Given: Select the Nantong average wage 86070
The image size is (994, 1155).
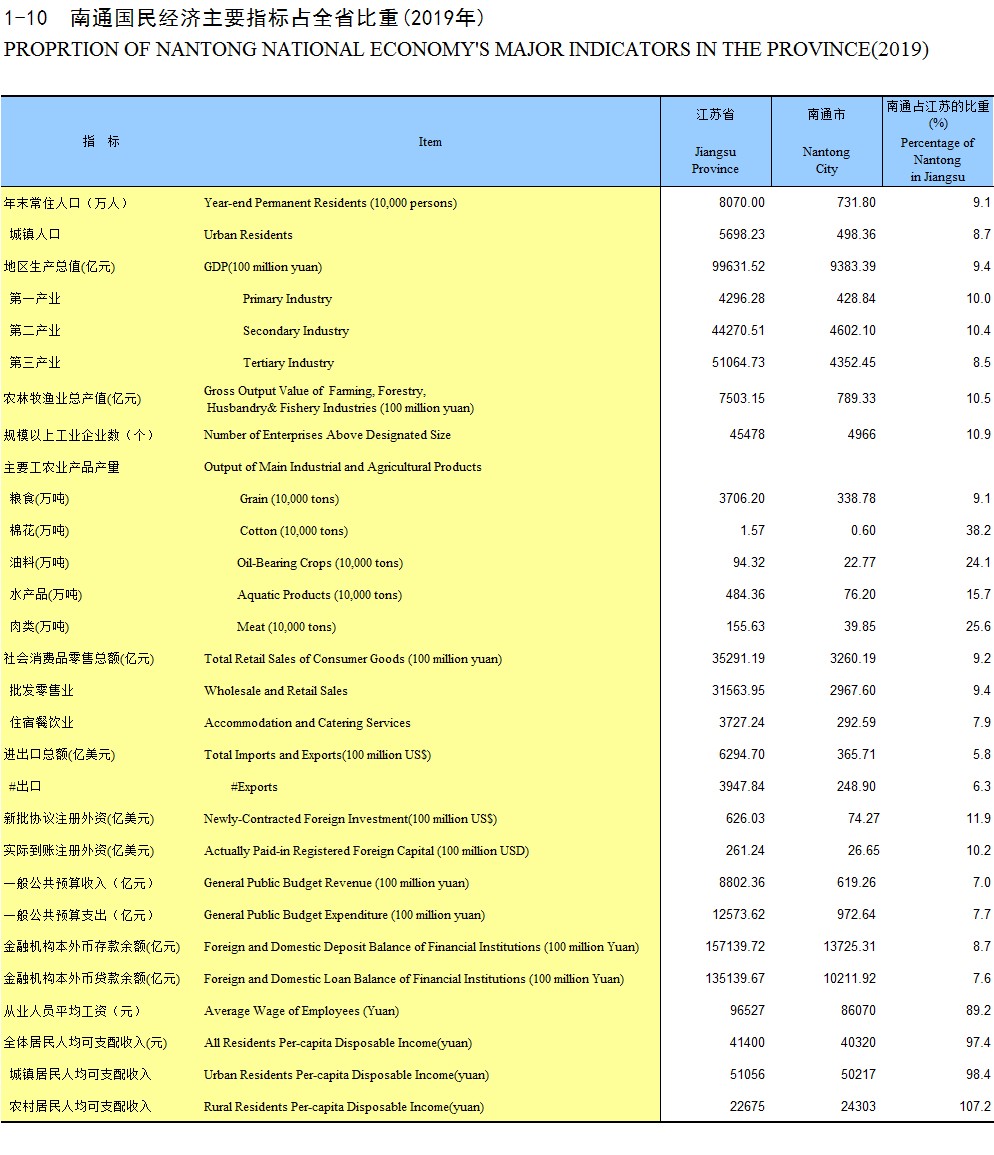Looking at the screenshot, I should click(858, 1011).
